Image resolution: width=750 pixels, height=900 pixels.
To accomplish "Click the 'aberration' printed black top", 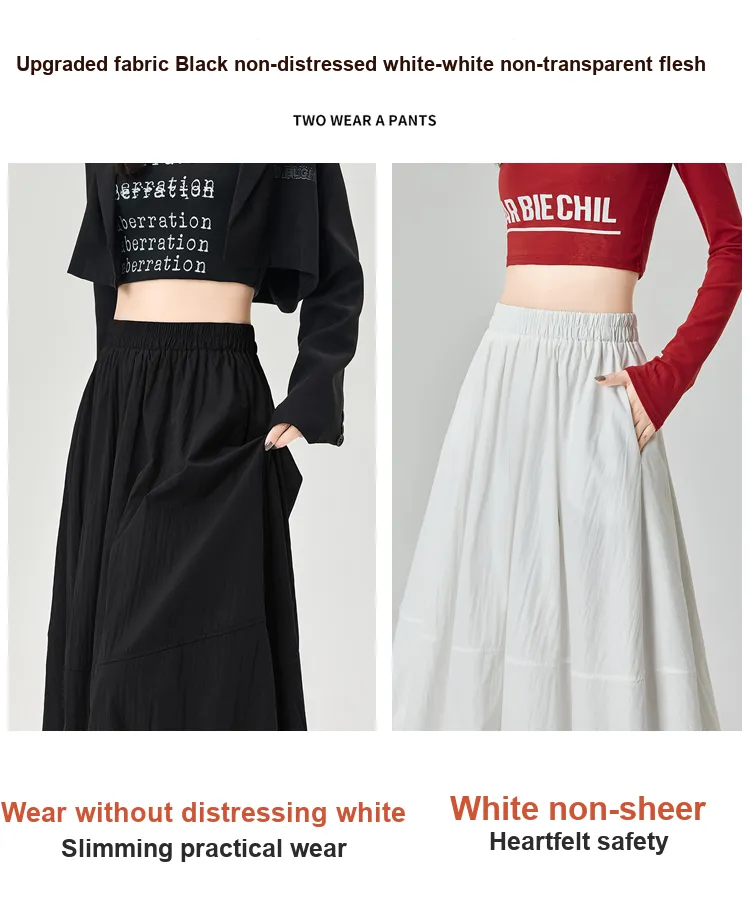I will (165, 227).
